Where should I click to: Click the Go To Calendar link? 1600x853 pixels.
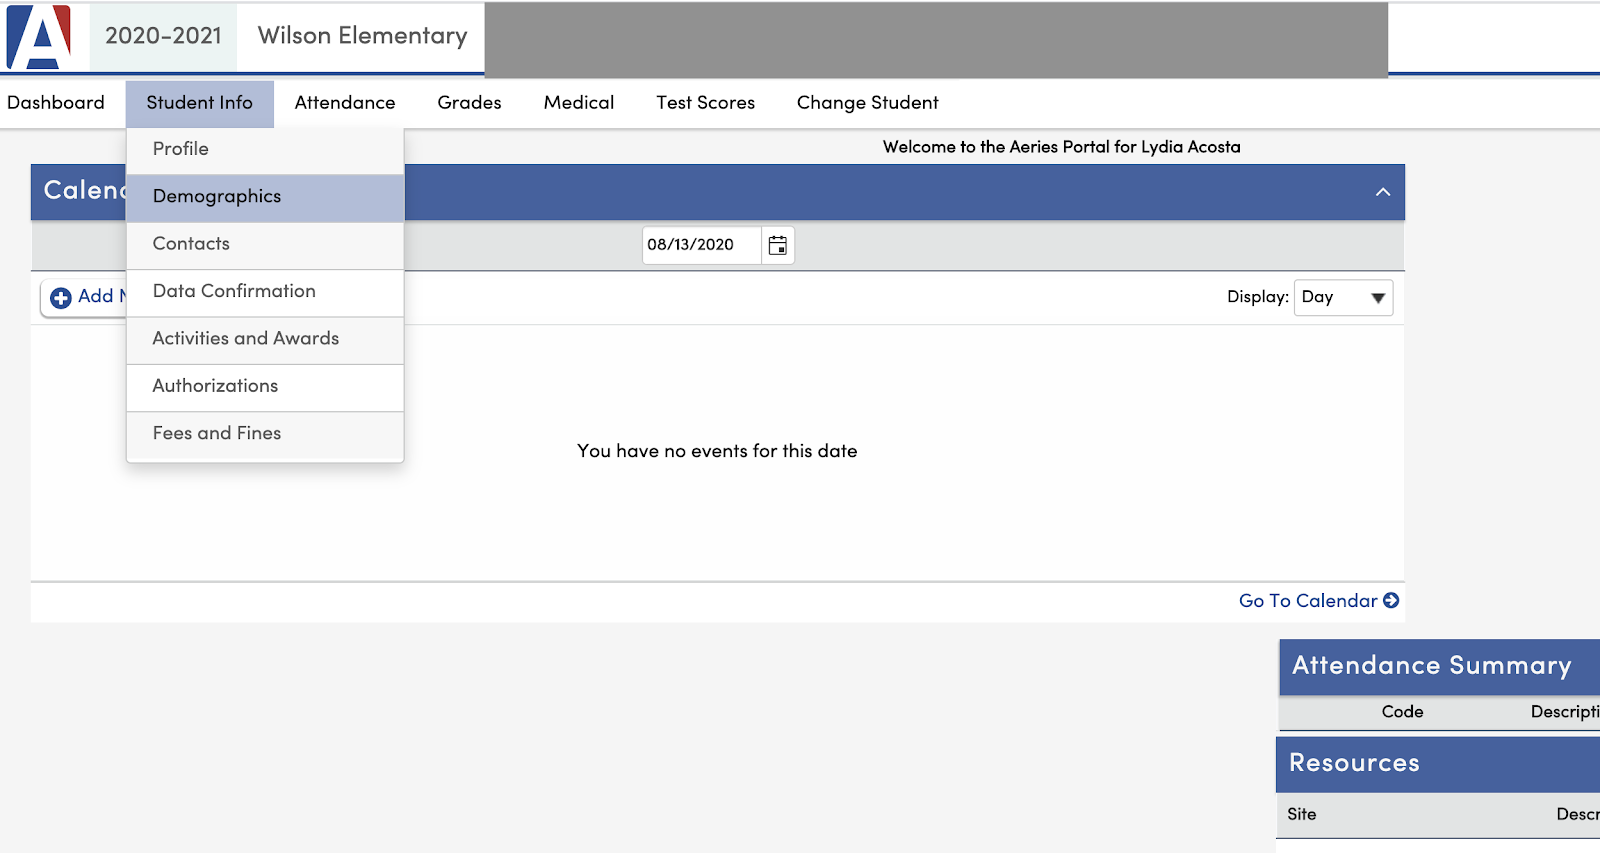(1317, 601)
